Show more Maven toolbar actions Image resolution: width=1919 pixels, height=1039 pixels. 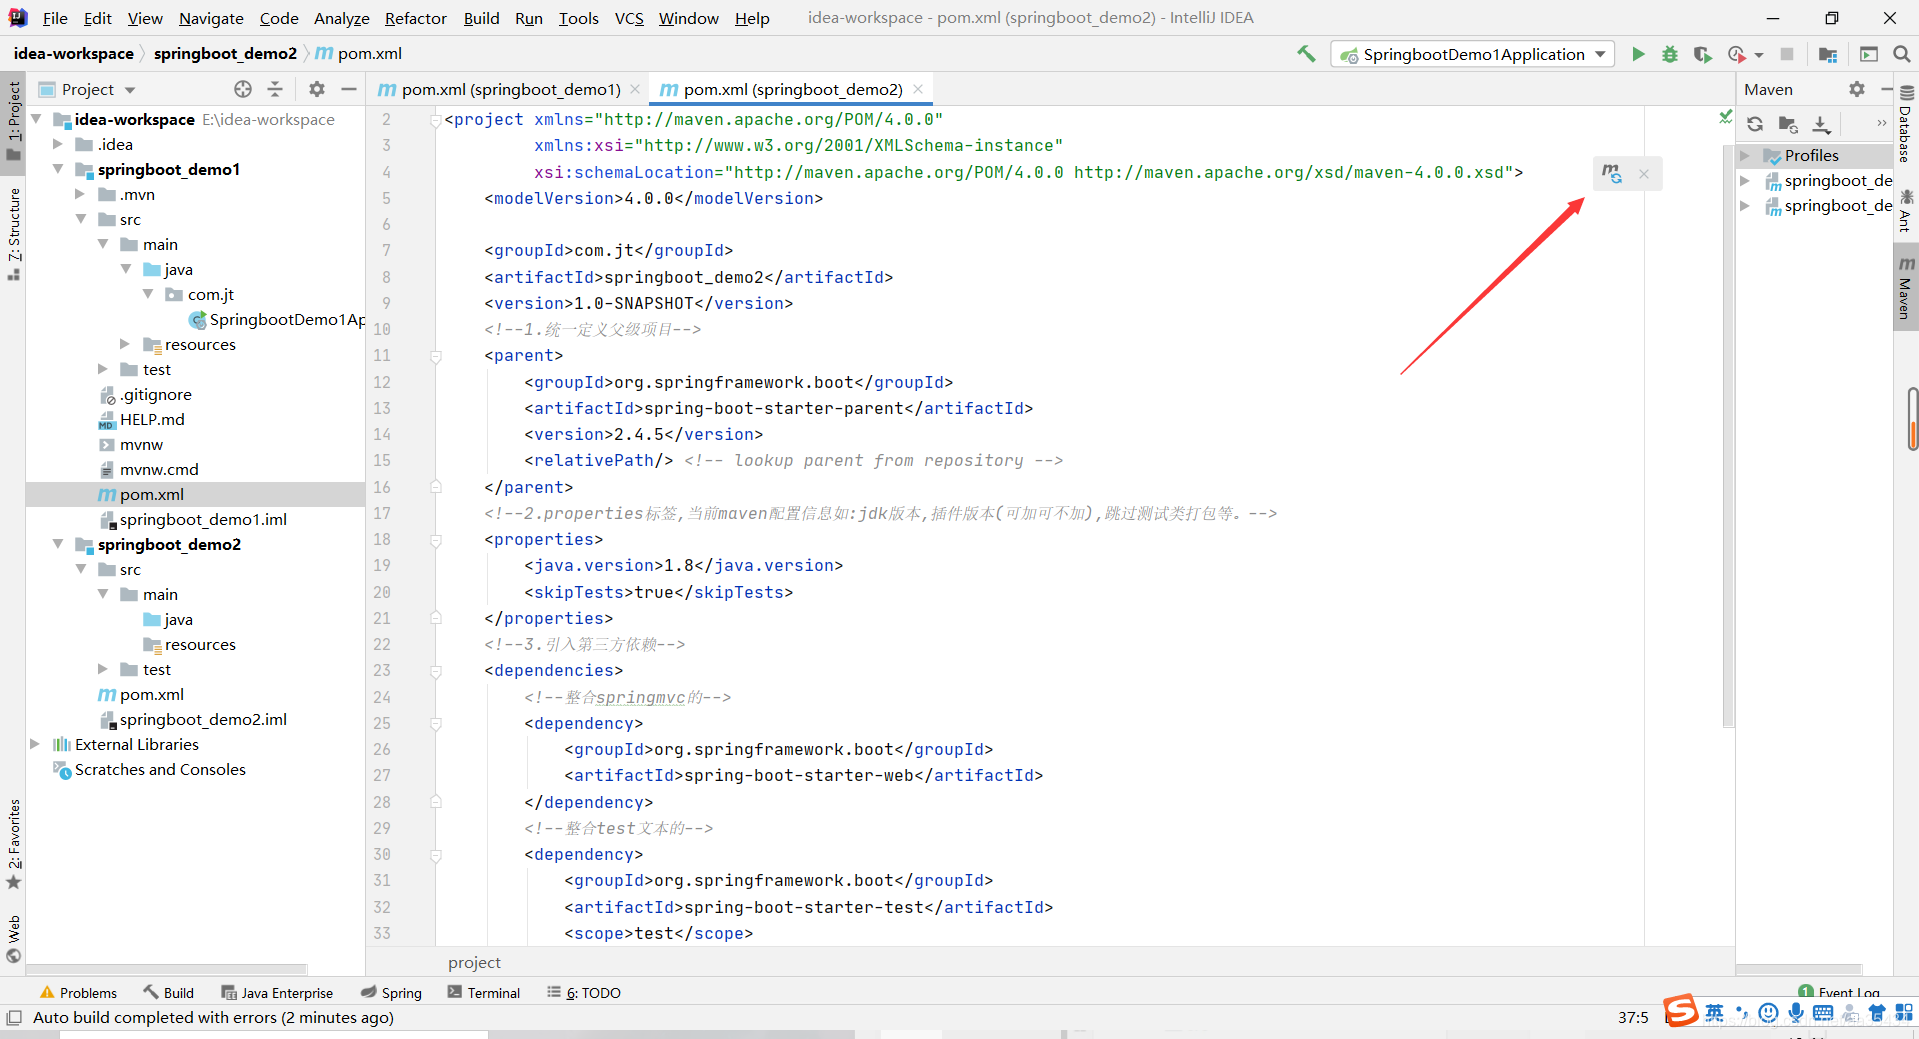pyautogui.click(x=1881, y=123)
